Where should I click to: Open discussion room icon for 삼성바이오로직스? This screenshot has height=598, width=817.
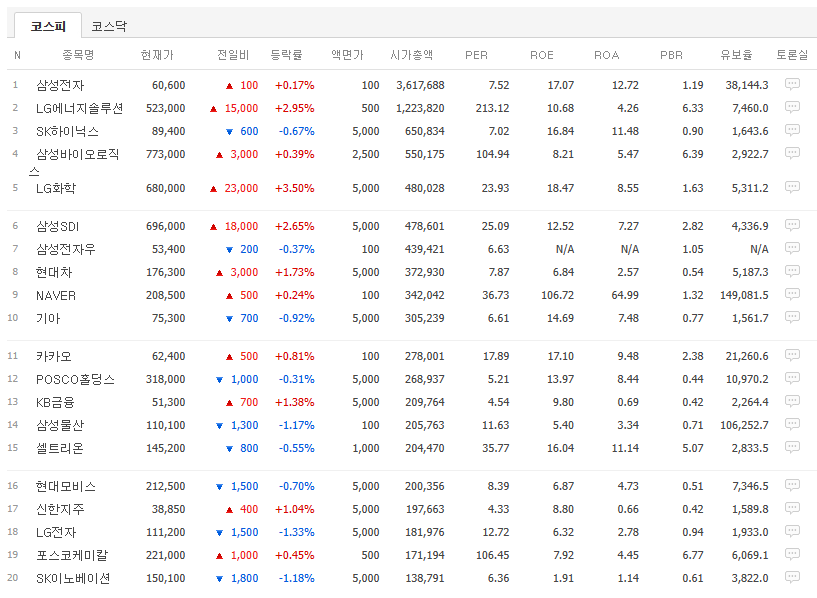[x=792, y=153]
